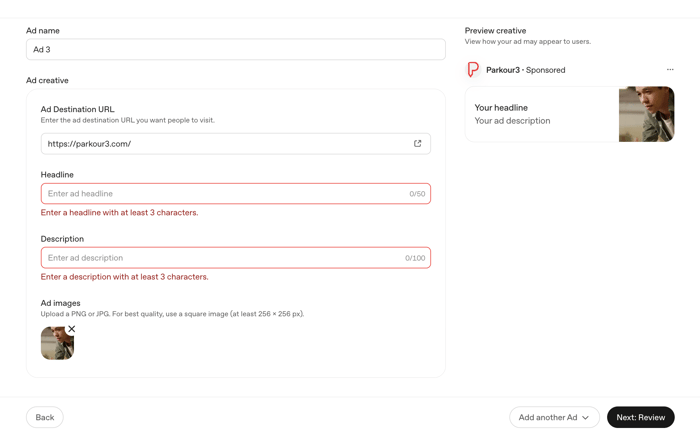Screen dimensions: 700x438
Task: Click 'Your headline' in the preview card
Action: [x=501, y=108]
